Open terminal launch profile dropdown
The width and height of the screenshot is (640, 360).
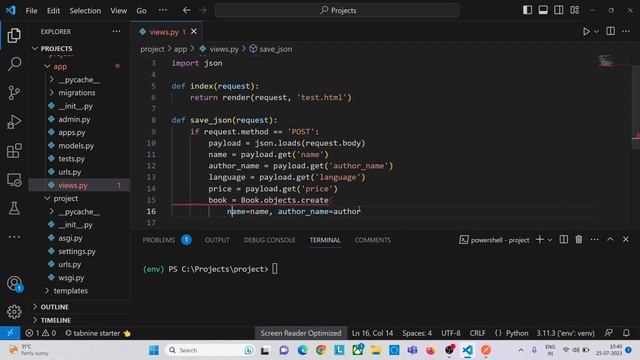pos(550,240)
